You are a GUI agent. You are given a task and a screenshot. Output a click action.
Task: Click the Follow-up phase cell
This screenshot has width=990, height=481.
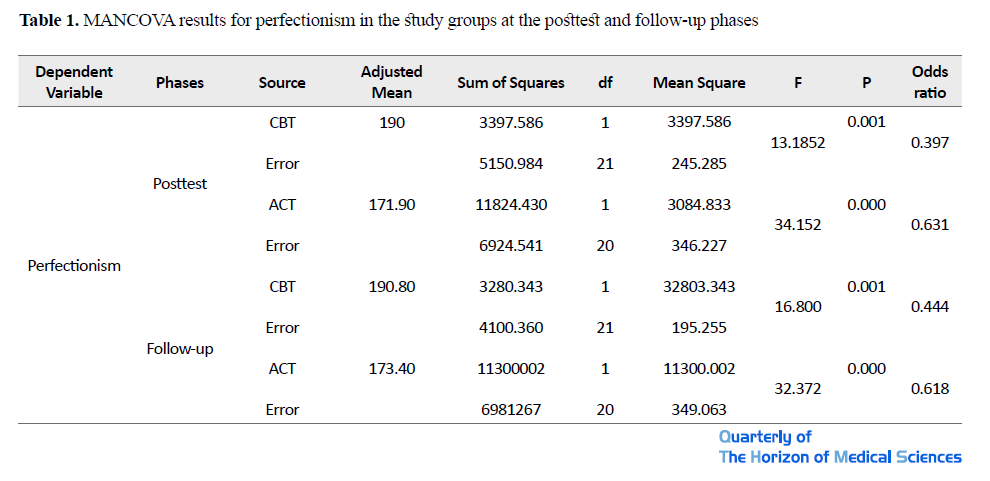click(180, 348)
